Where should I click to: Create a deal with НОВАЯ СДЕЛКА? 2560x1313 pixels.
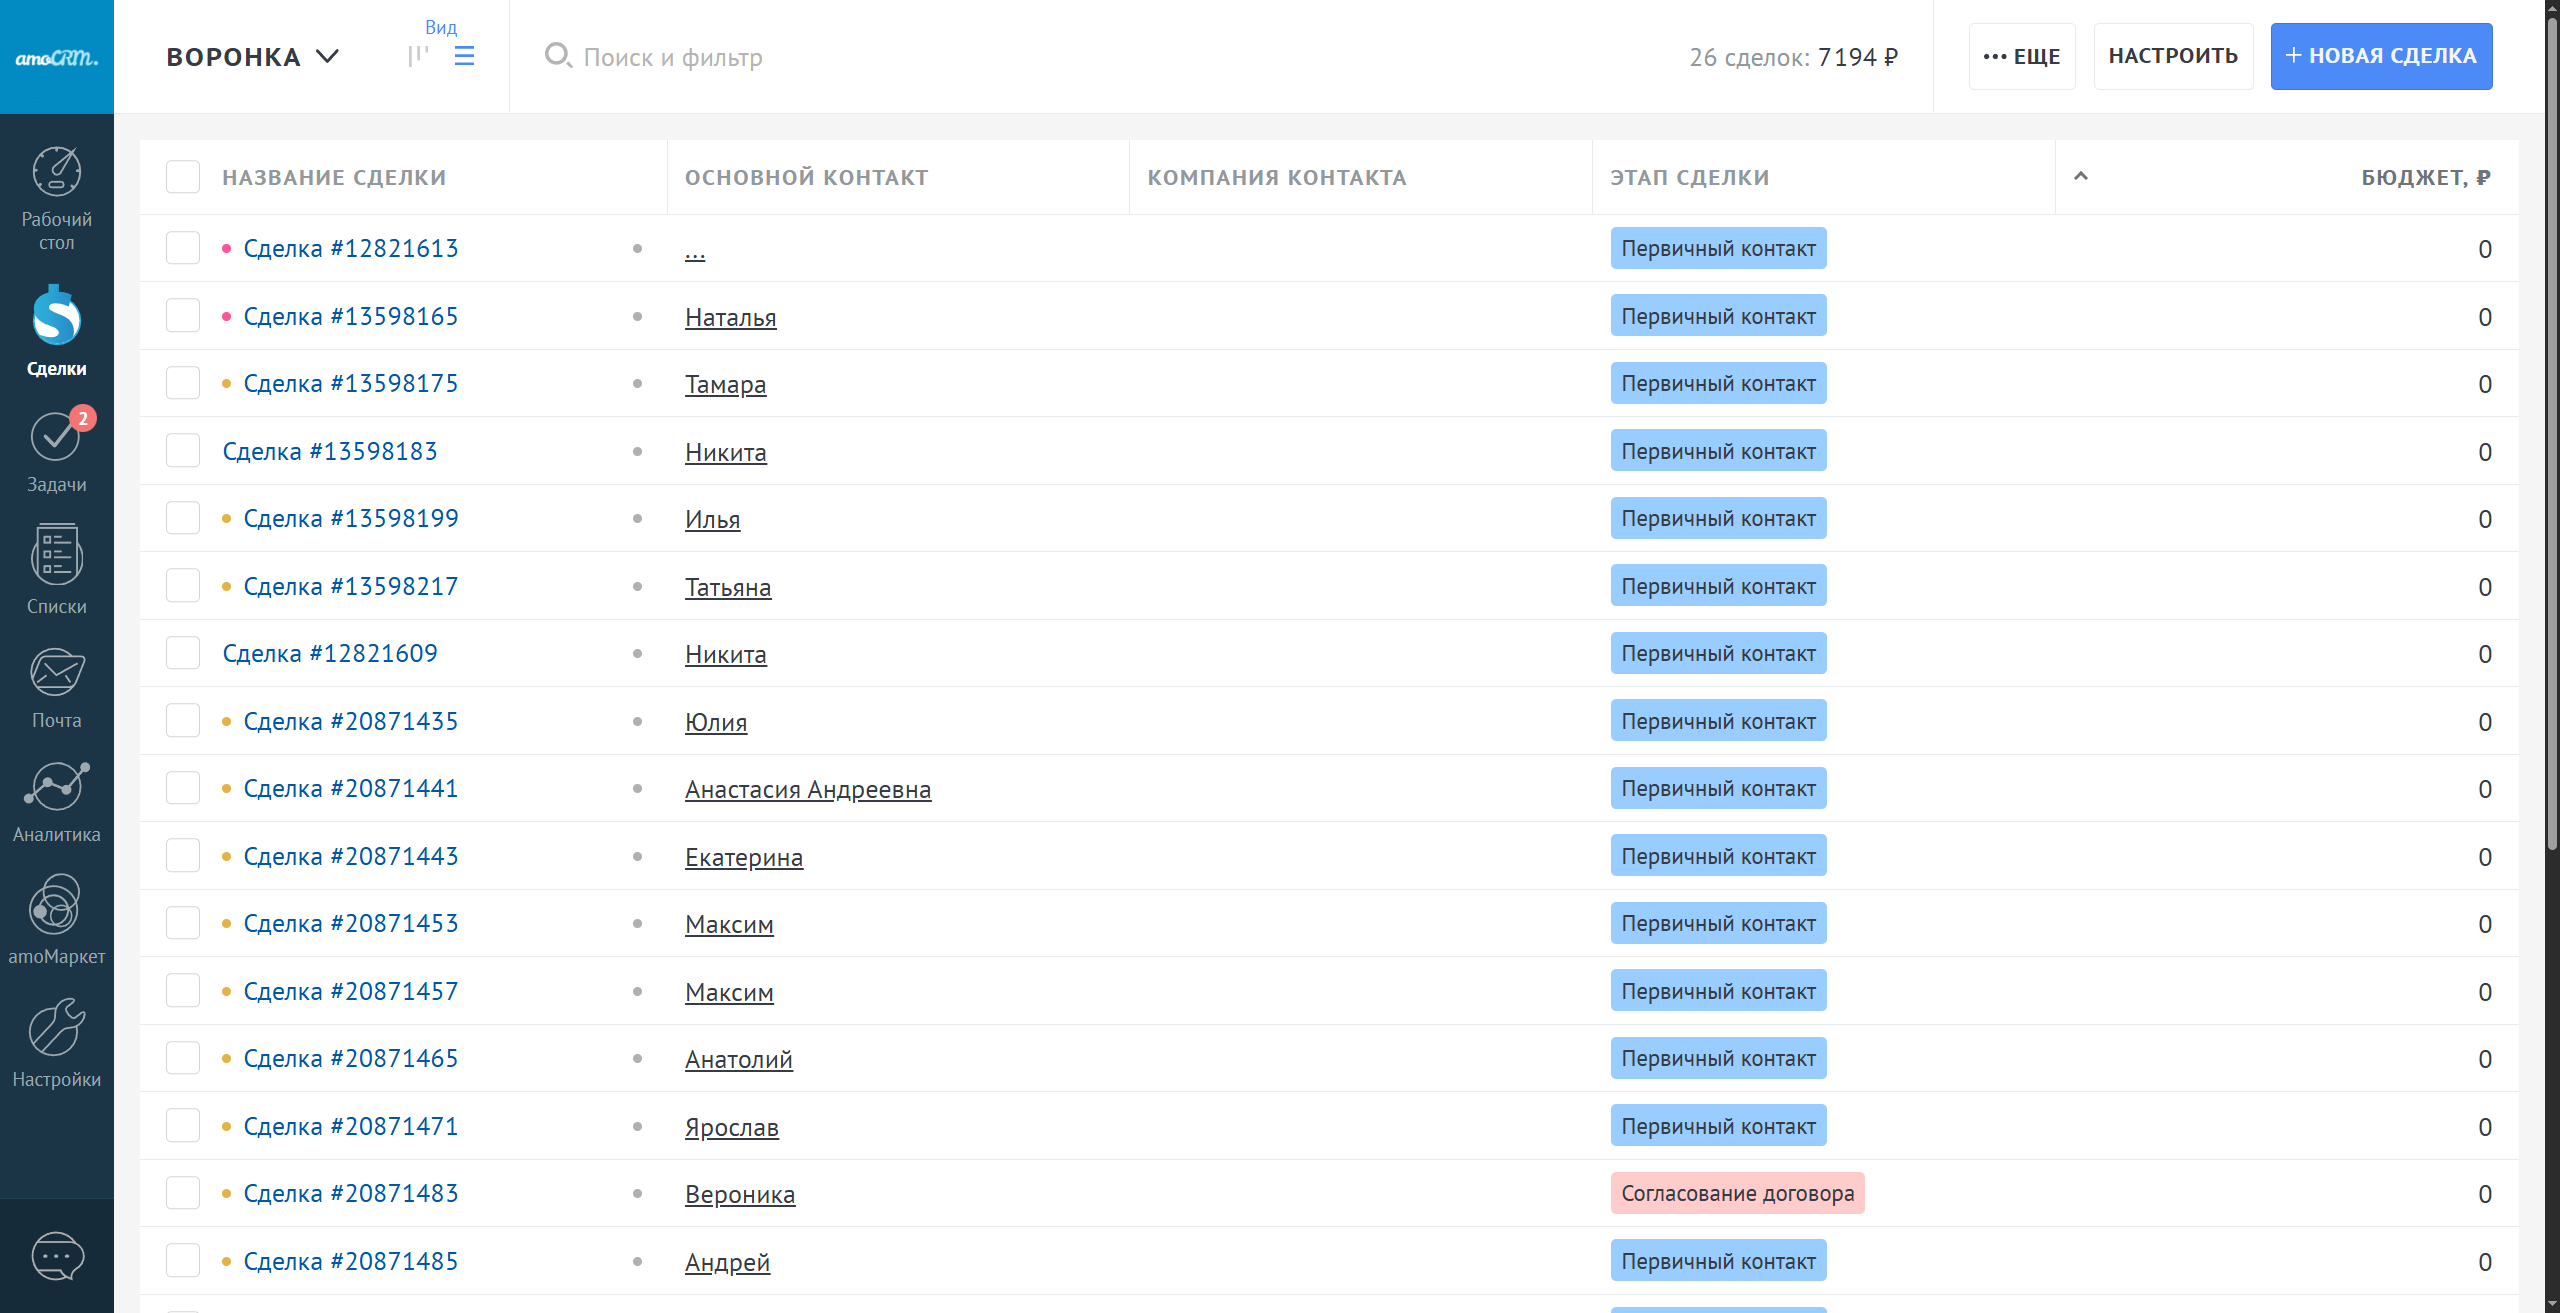2380,56
